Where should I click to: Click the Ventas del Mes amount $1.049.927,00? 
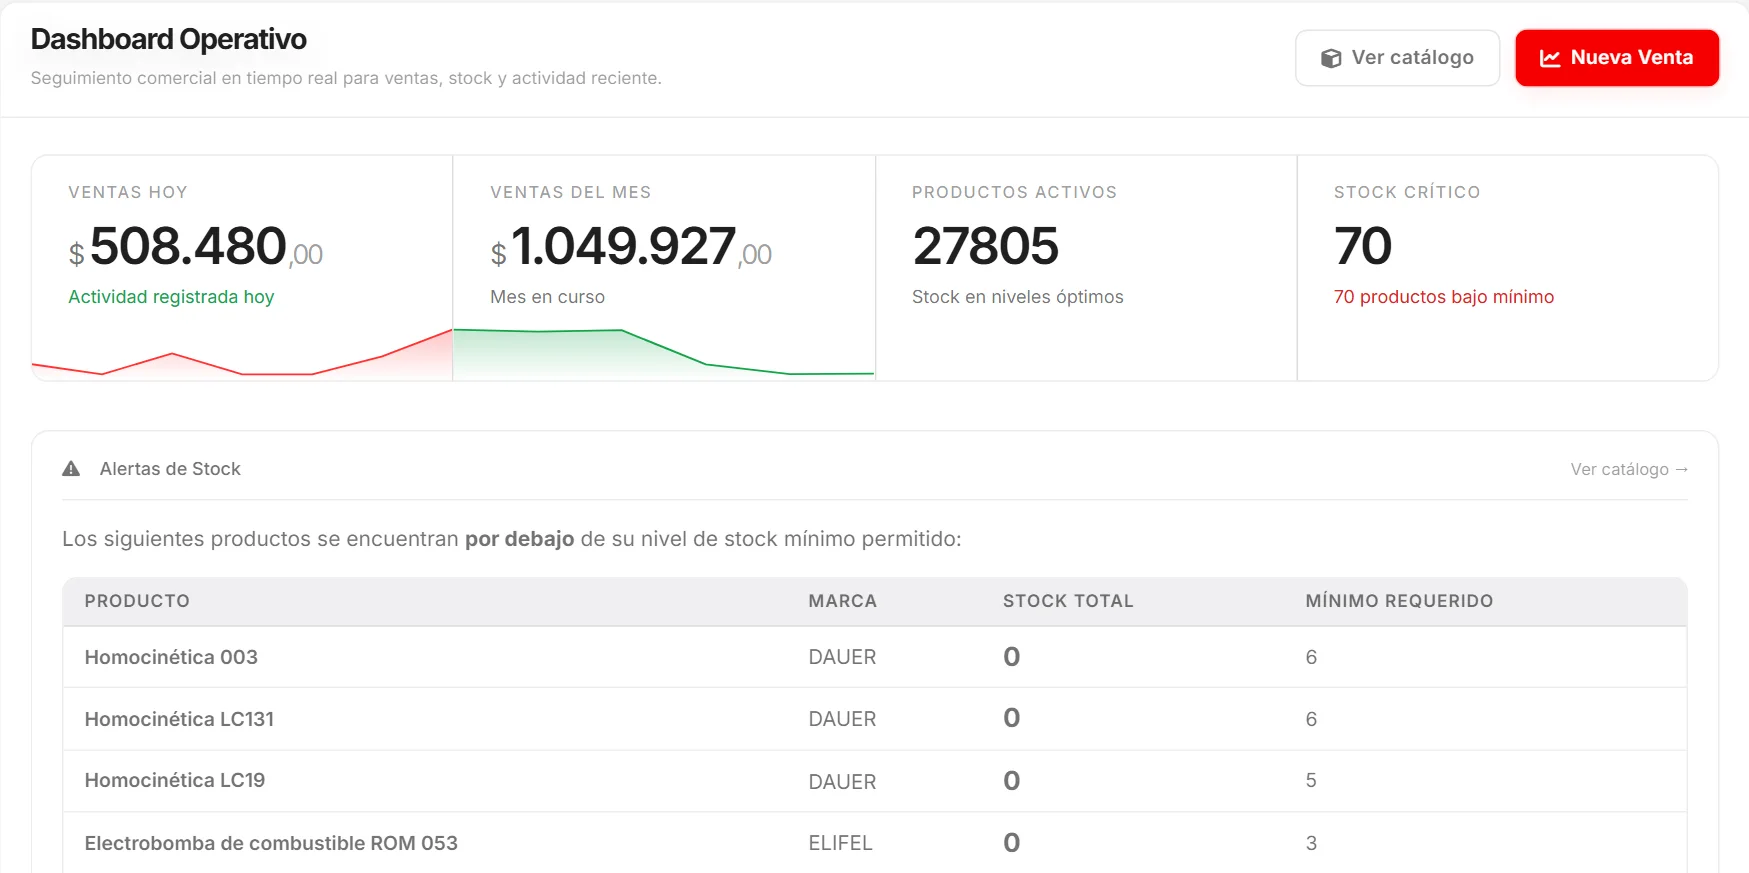pos(631,247)
